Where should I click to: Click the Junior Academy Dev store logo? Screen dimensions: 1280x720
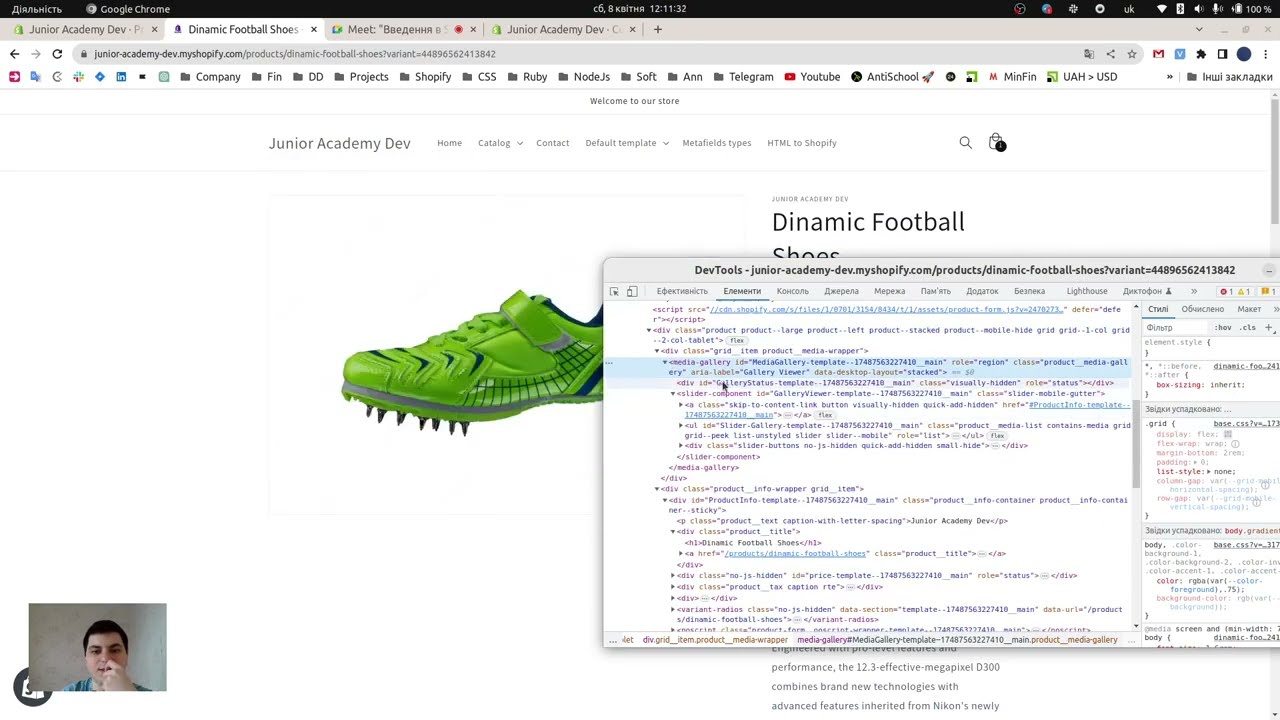pyautogui.click(x=339, y=143)
